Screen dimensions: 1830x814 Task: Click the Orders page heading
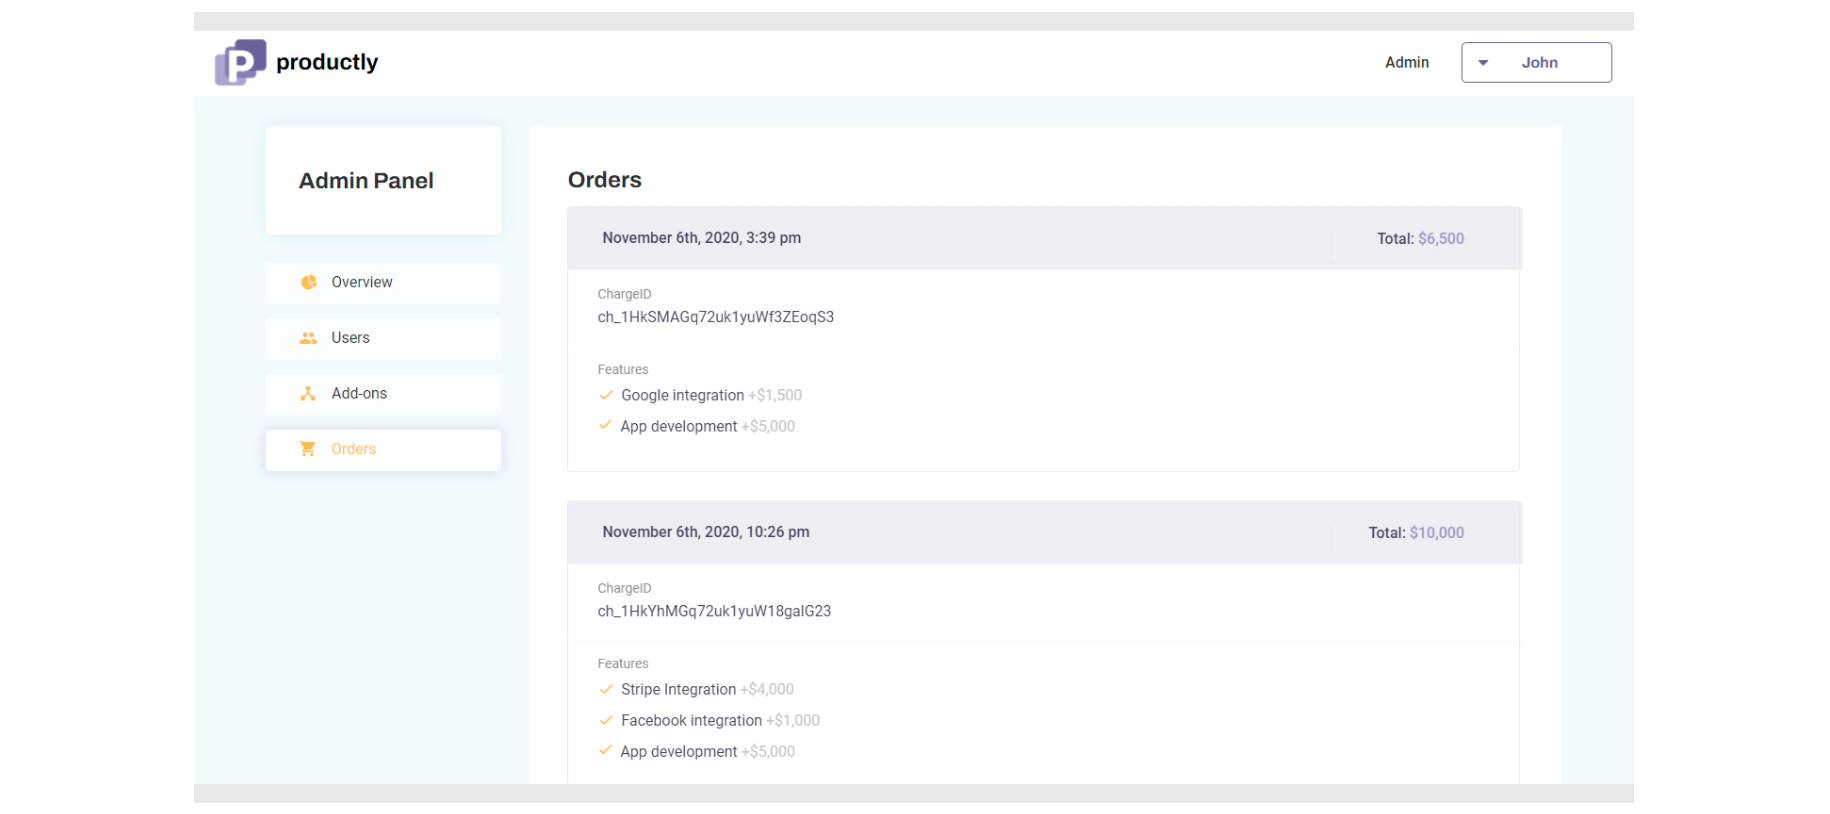pos(605,180)
